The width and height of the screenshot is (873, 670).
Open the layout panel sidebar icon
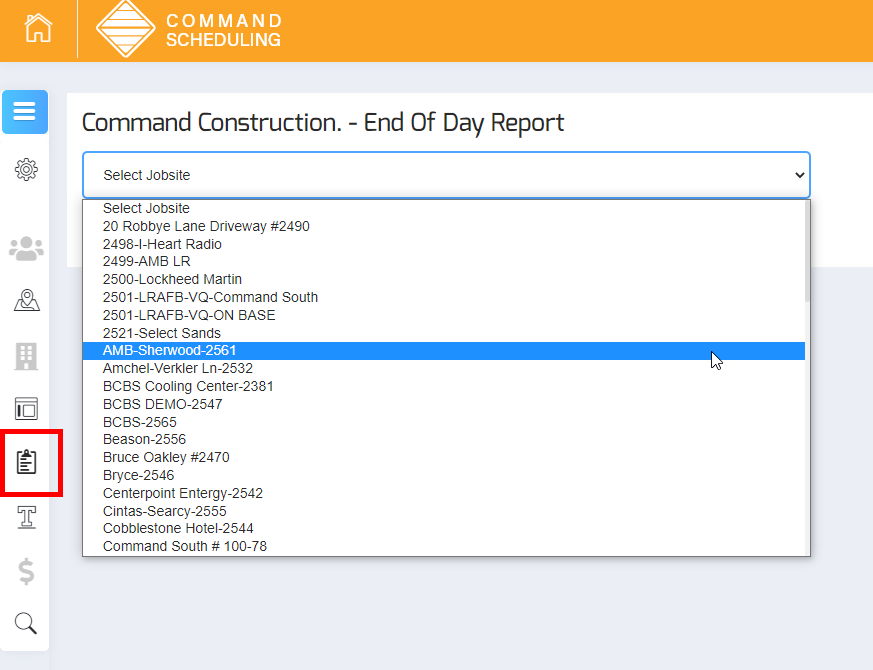point(26,408)
